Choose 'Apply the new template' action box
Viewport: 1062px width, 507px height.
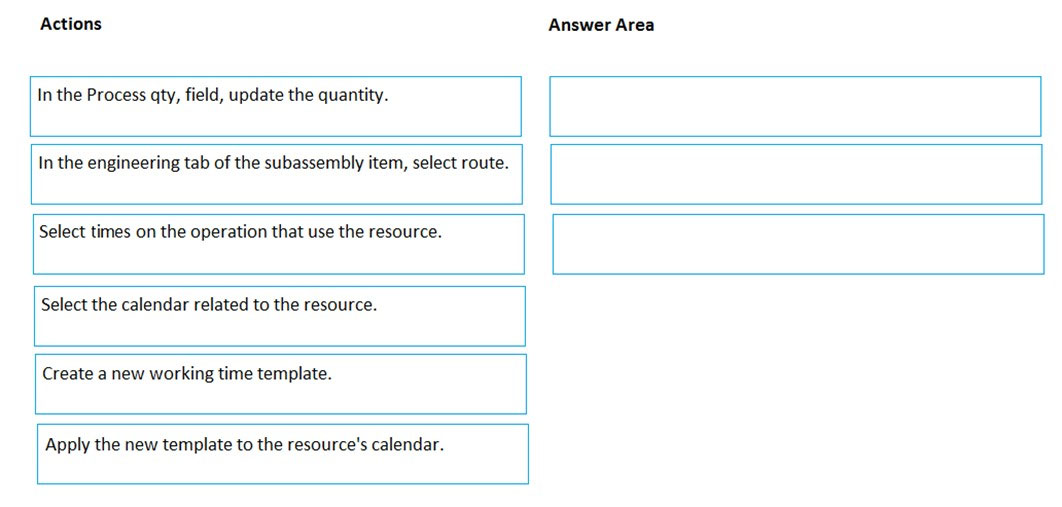pyautogui.click(x=282, y=454)
